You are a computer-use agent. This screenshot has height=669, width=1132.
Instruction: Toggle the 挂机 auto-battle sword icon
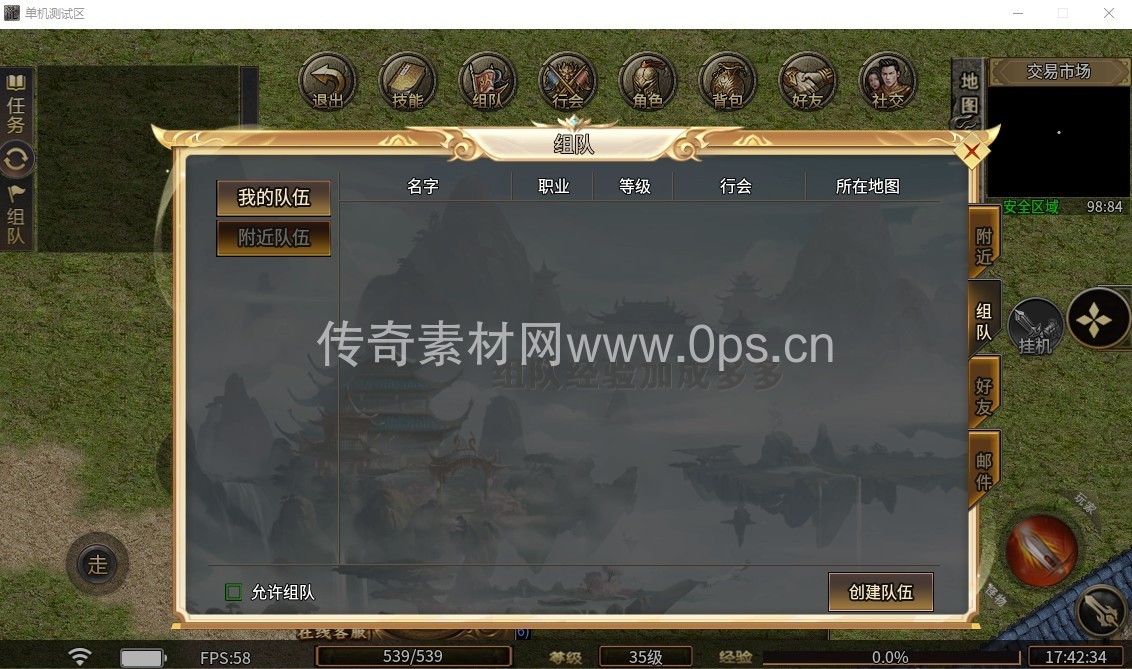[1035, 327]
